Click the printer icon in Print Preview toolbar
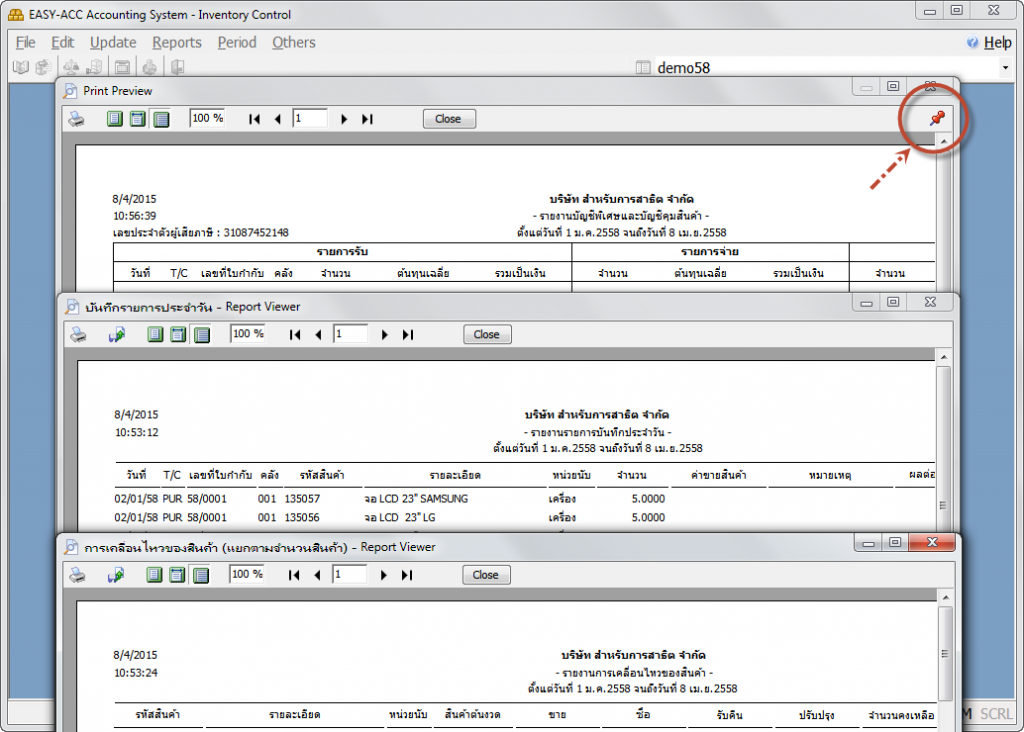This screenshot has width=1024, height=732. click(76, 119)
